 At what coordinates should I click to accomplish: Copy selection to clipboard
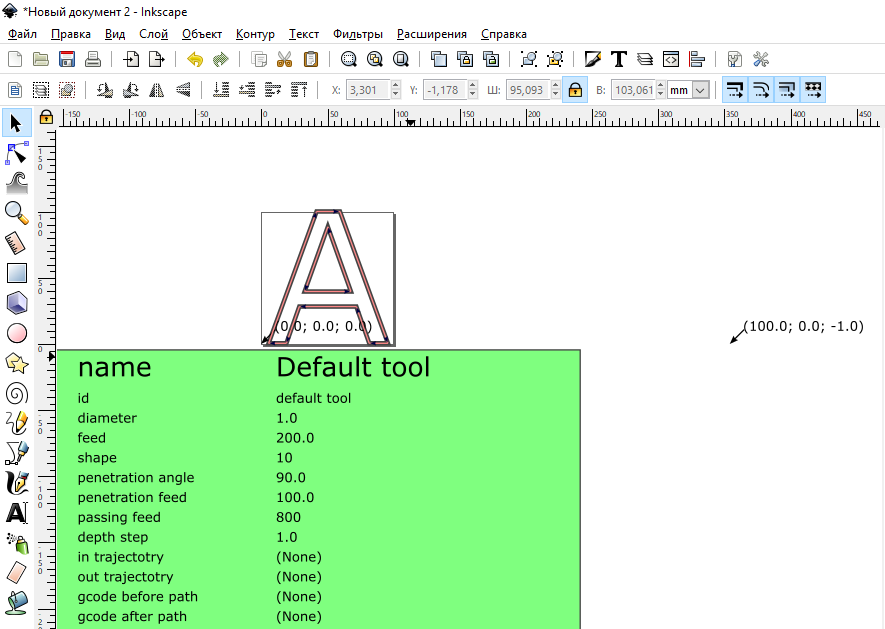point(259,59)
